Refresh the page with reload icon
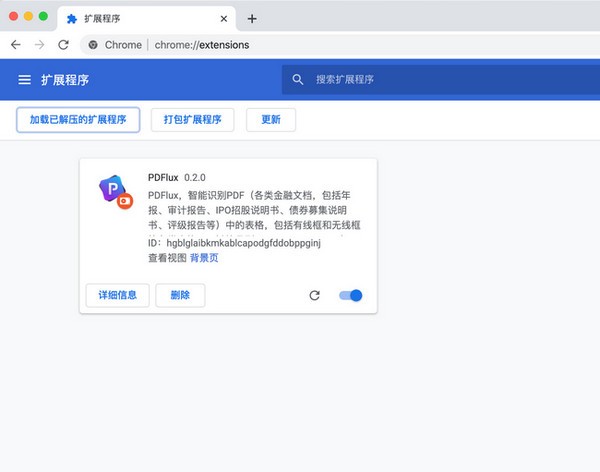 click(x=64, y=45)
